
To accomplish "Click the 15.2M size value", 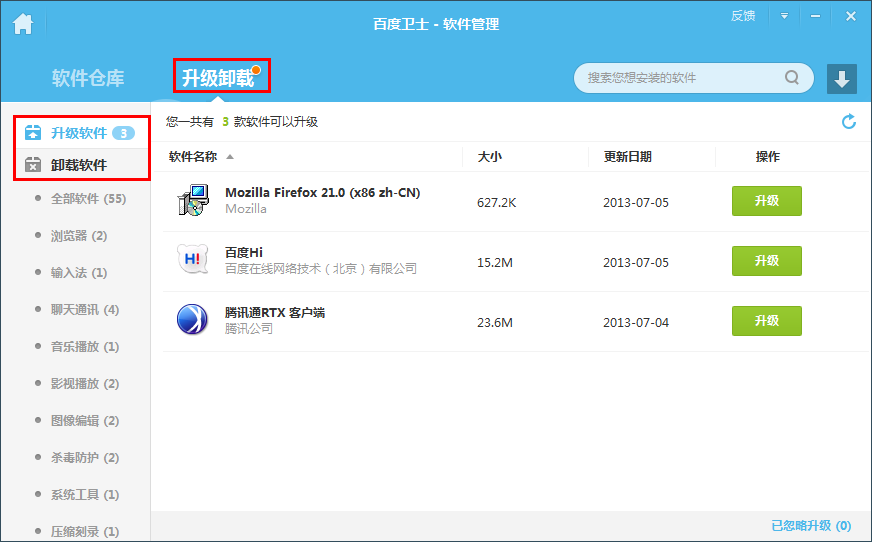I will (x=495, y=262).
